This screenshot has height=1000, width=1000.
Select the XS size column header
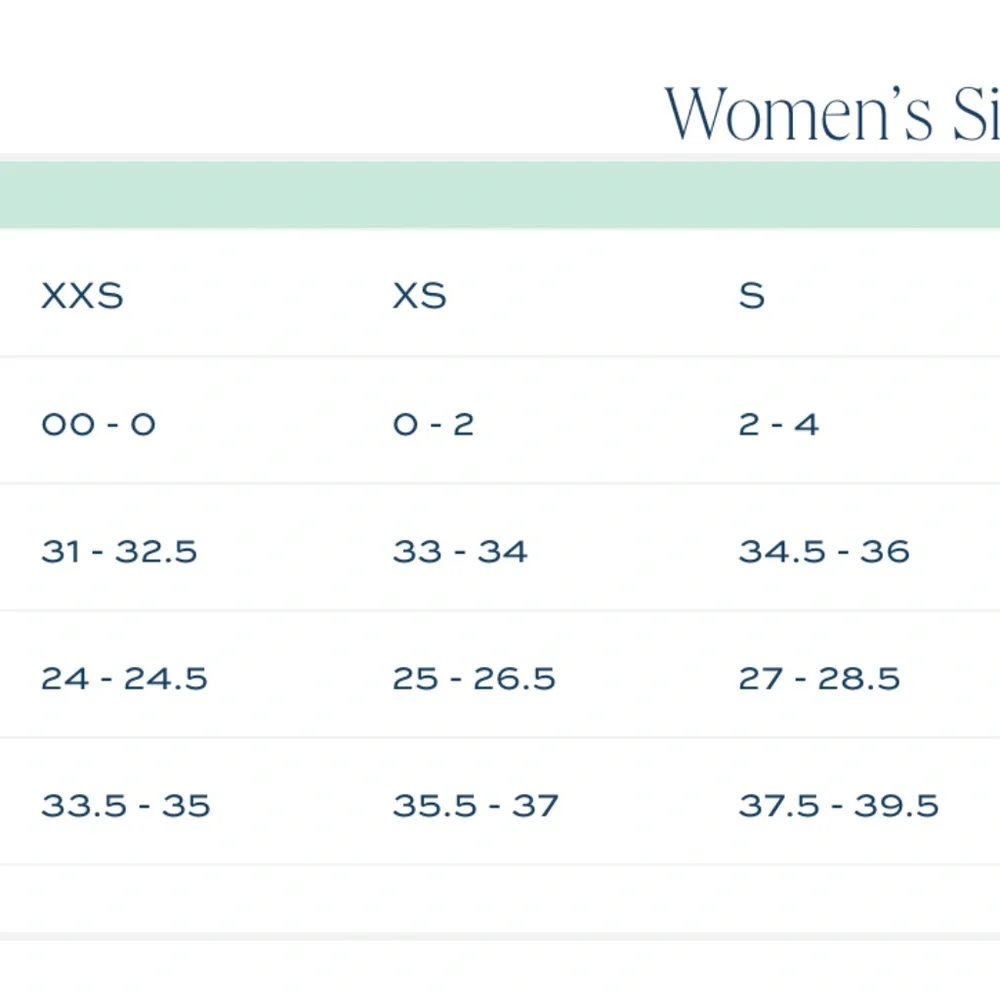pyautogui.click(x=420, y=296)
